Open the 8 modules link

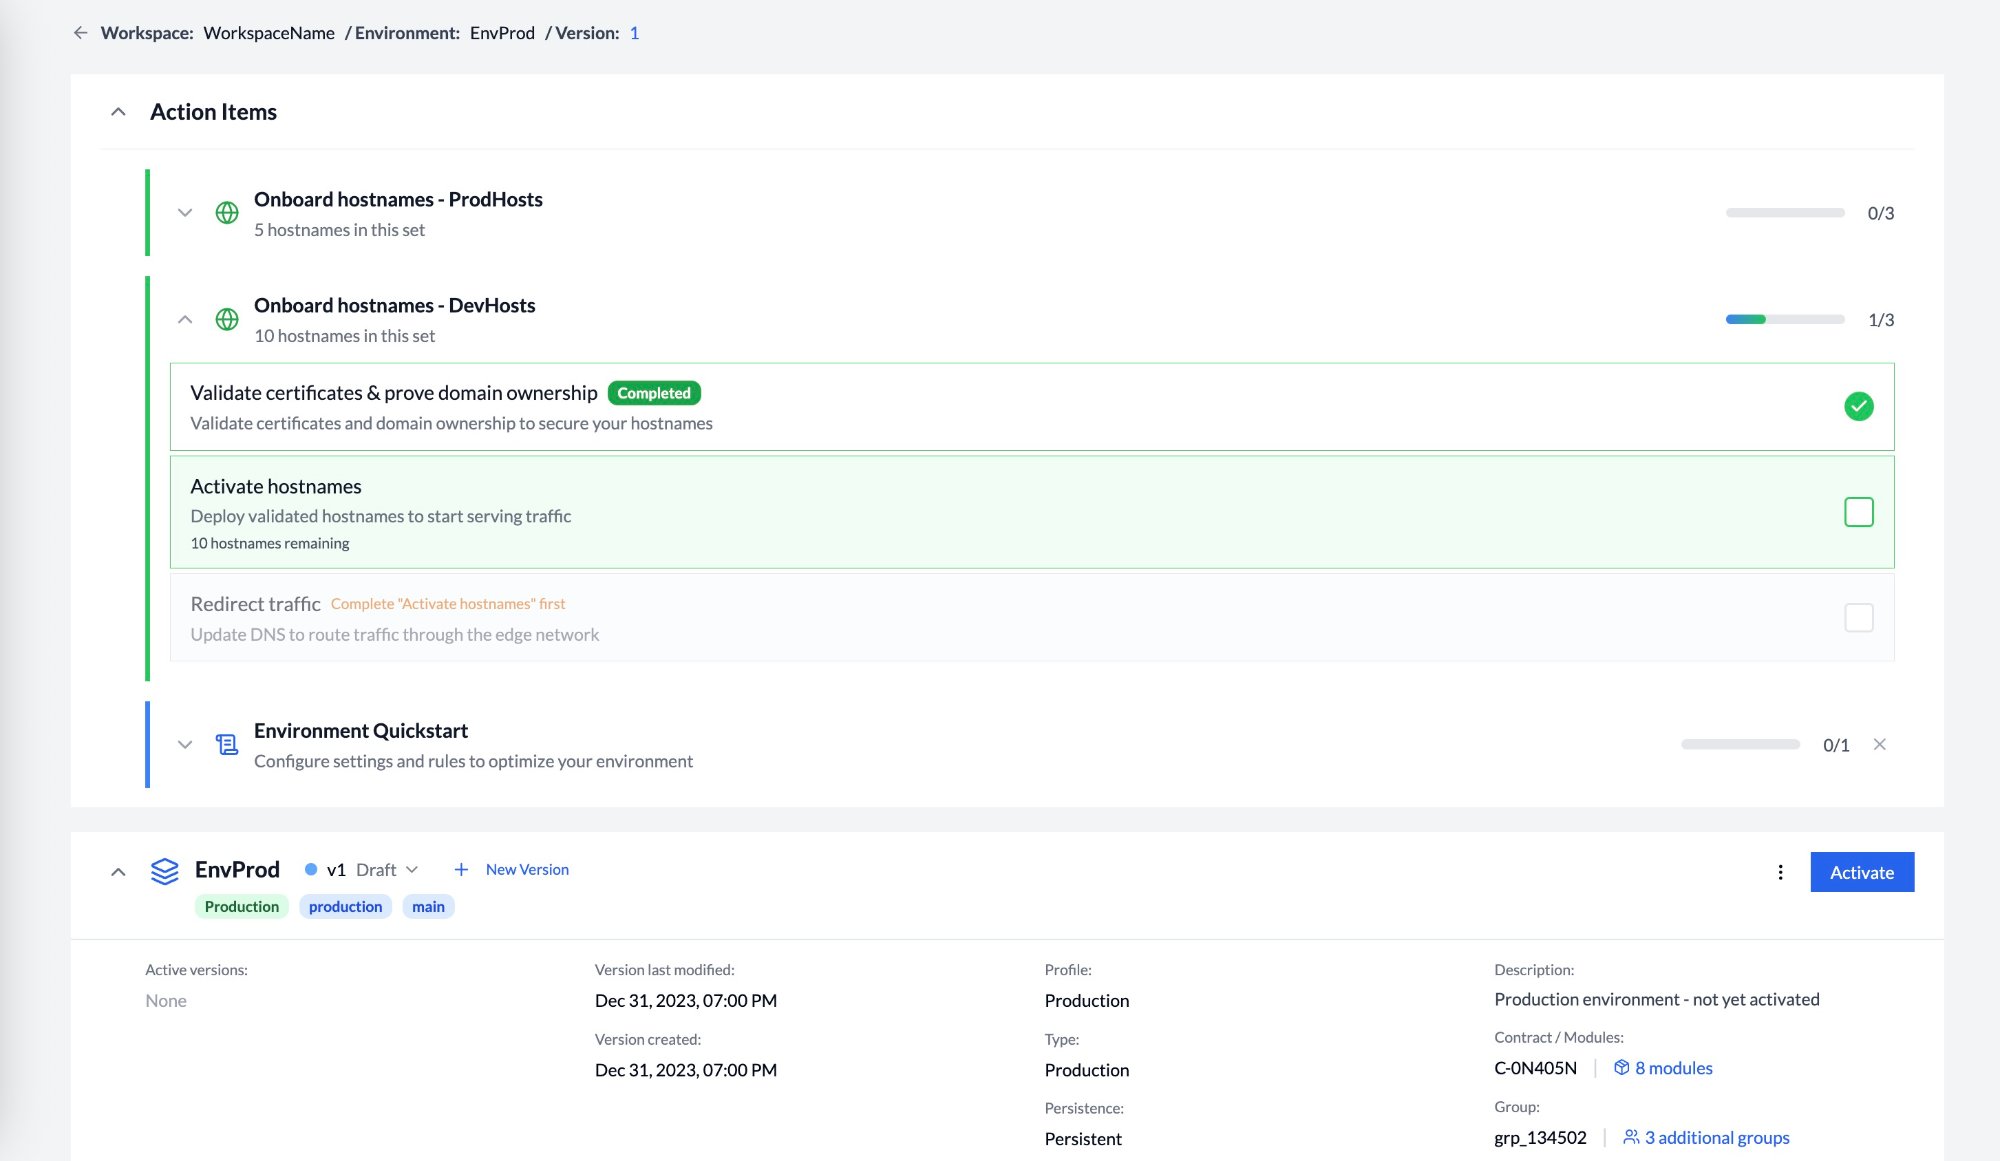tap(1673, 1068)
